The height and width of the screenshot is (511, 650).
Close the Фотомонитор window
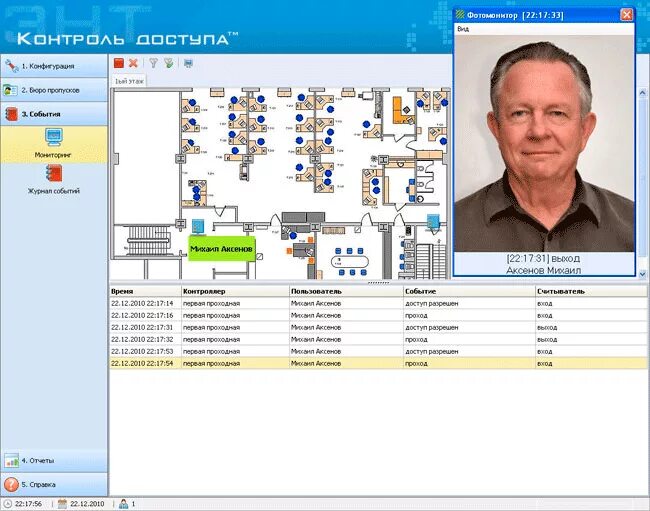click(626, 15)
